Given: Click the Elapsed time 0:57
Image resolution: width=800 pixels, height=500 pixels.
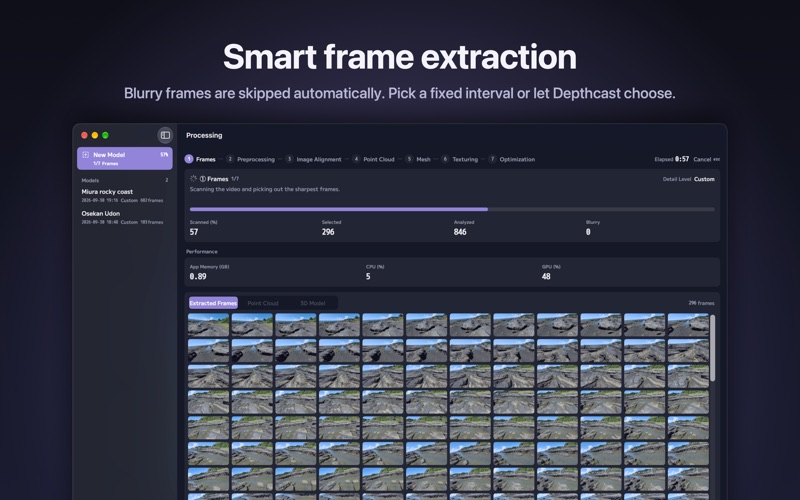Looking at the screenshot, I should click(682, 159).
